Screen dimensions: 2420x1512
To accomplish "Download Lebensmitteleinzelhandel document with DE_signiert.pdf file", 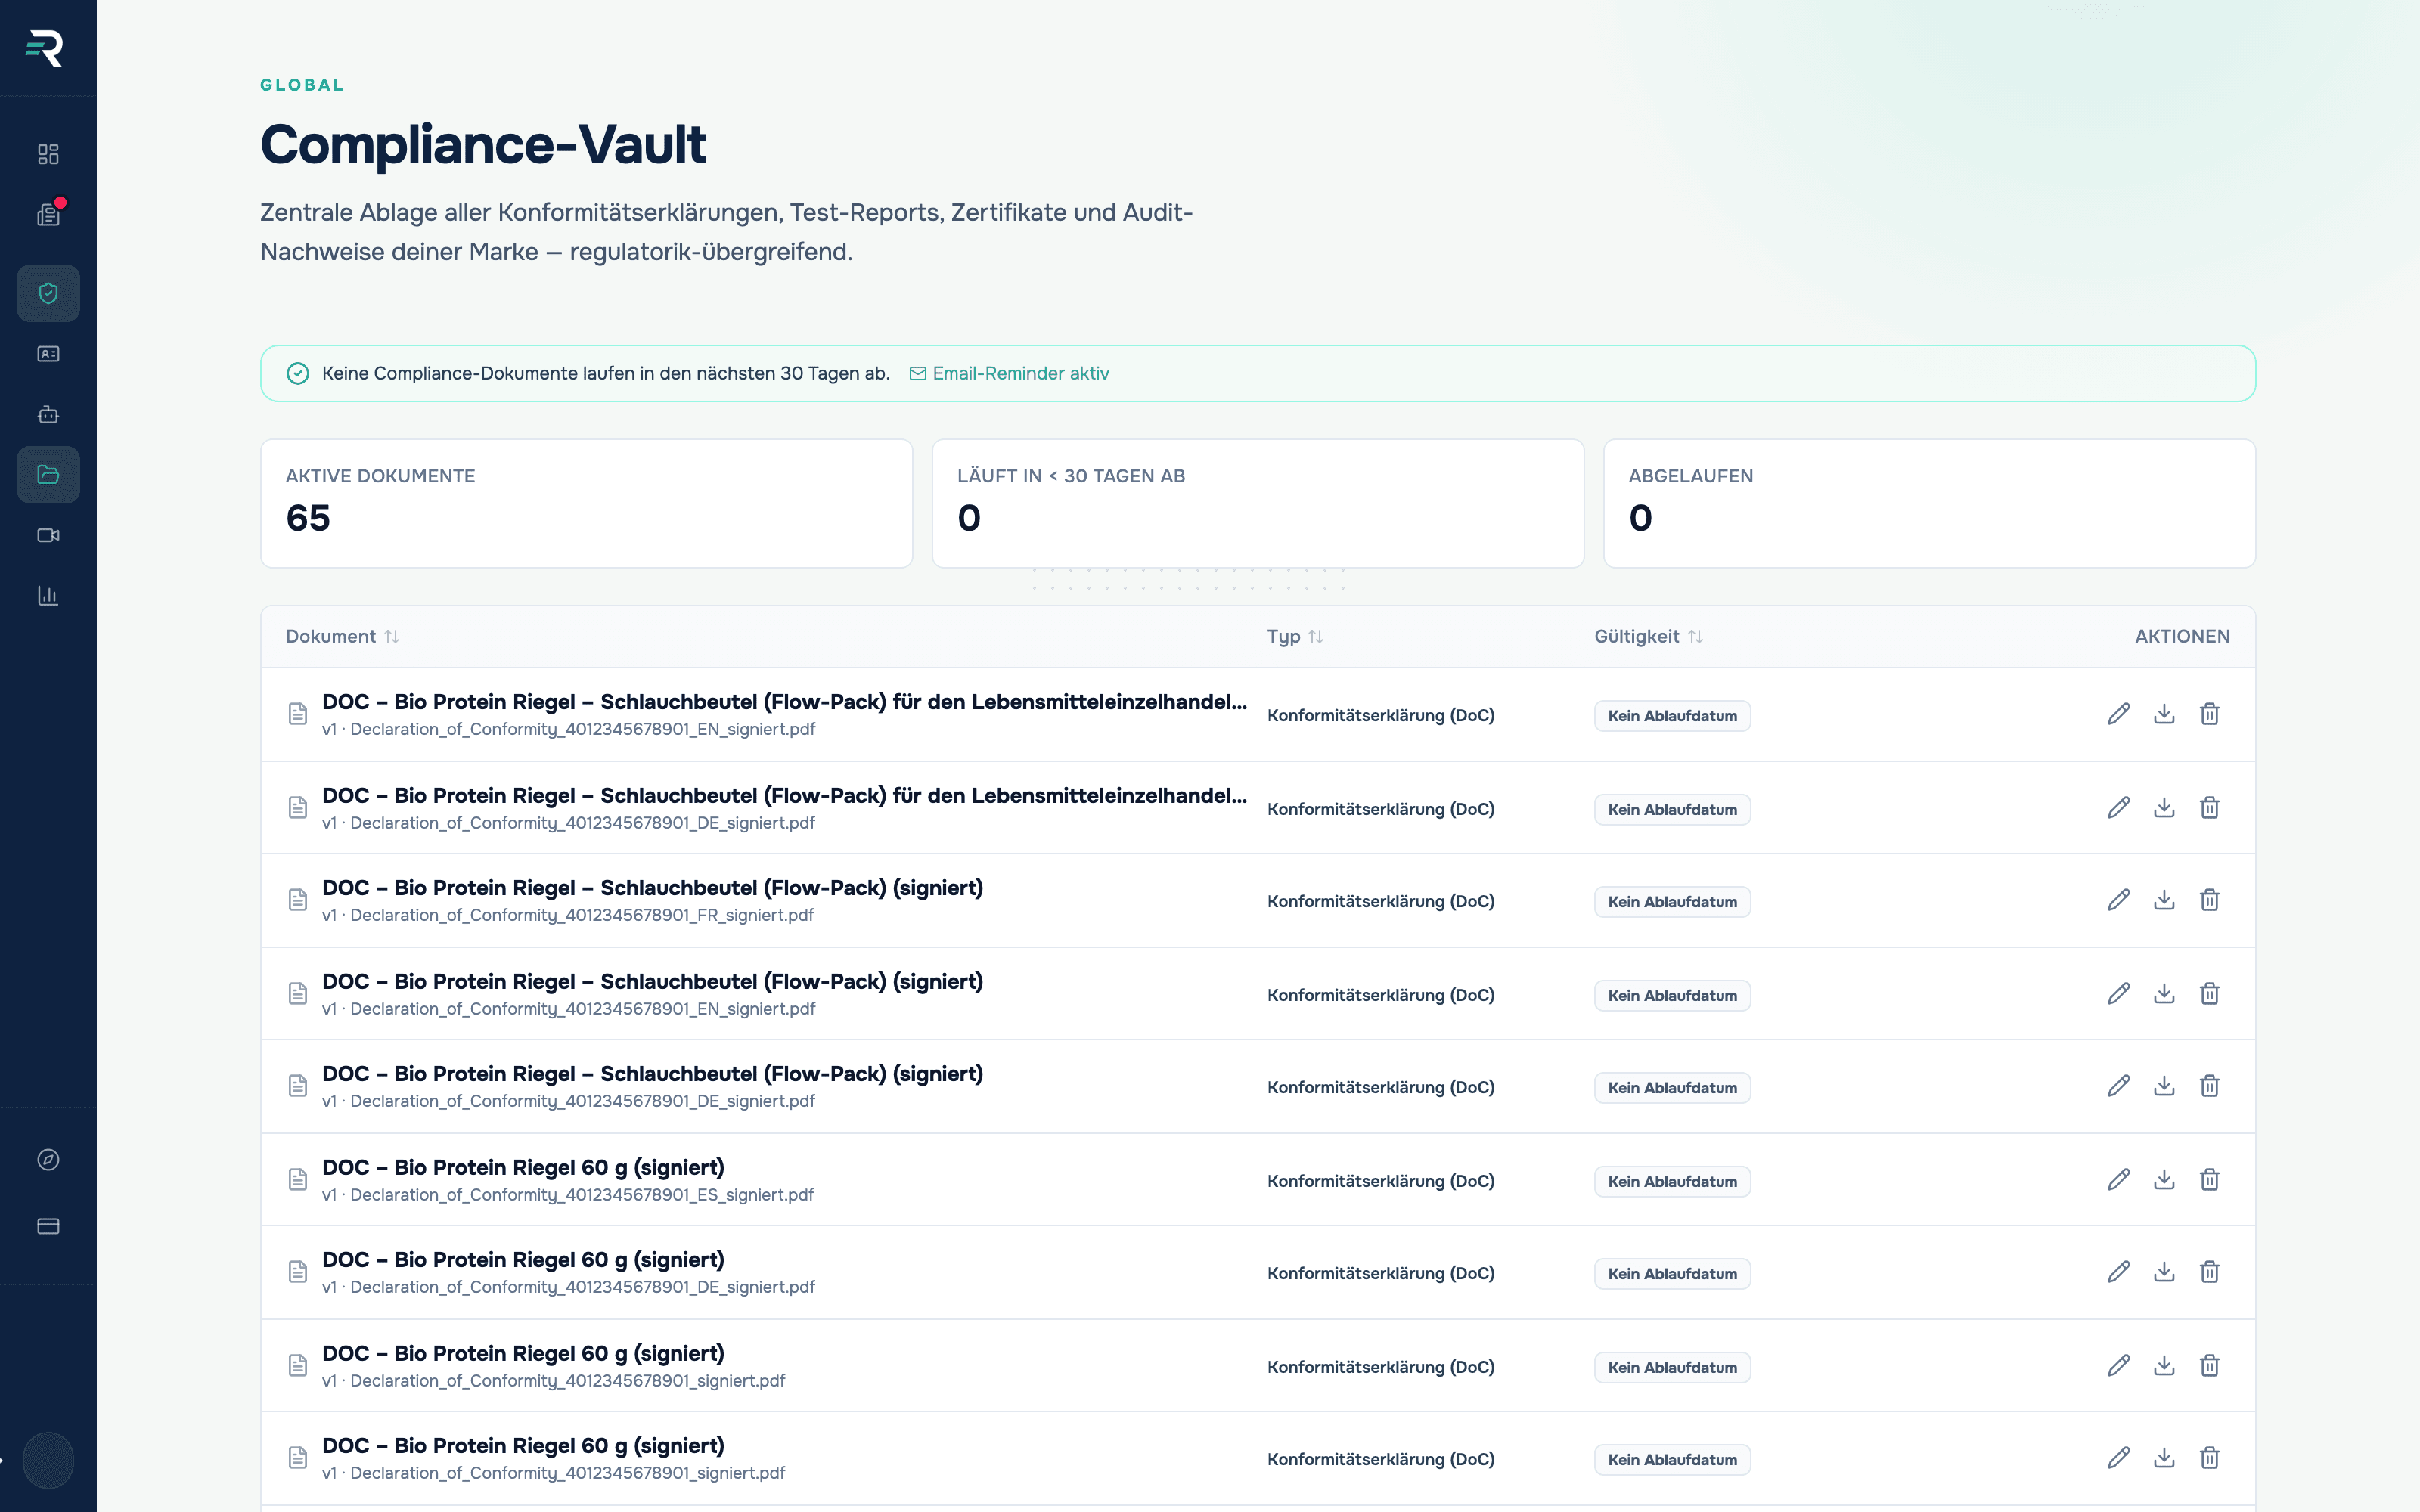I will [x=2164, y=808].
